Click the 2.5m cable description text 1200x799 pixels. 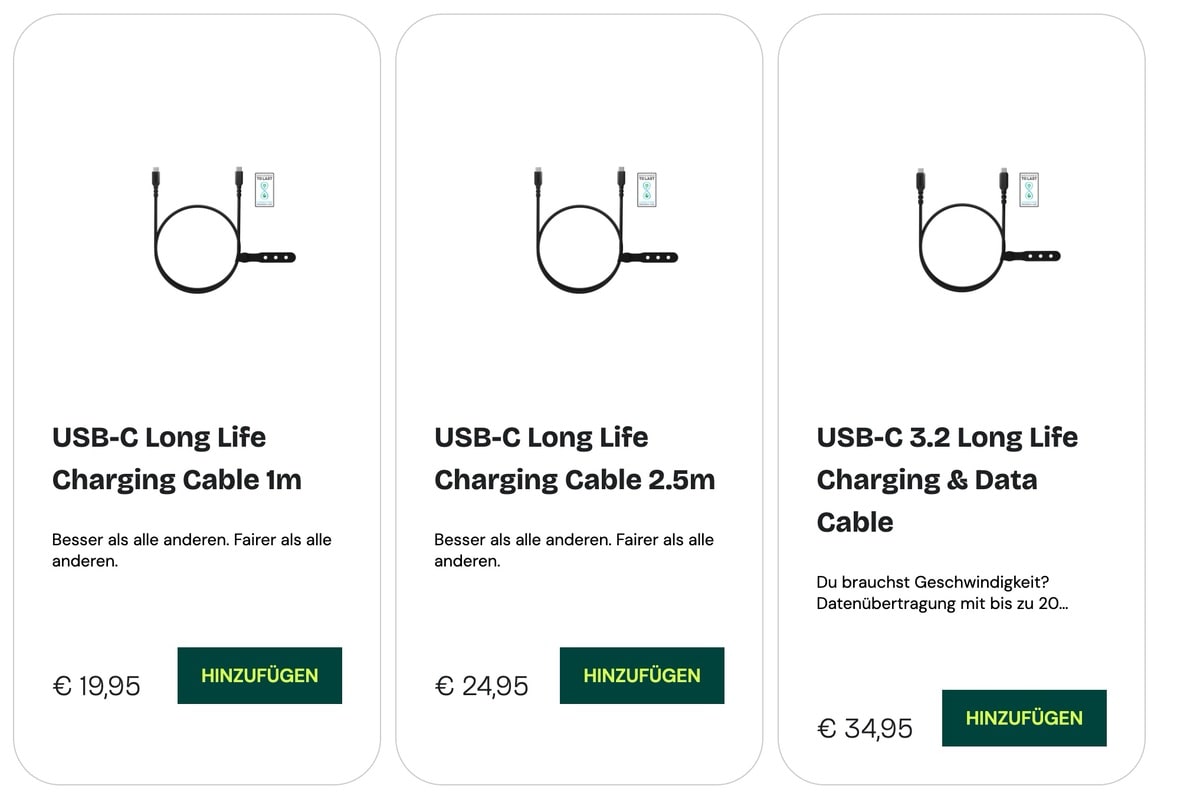(573, 550)
